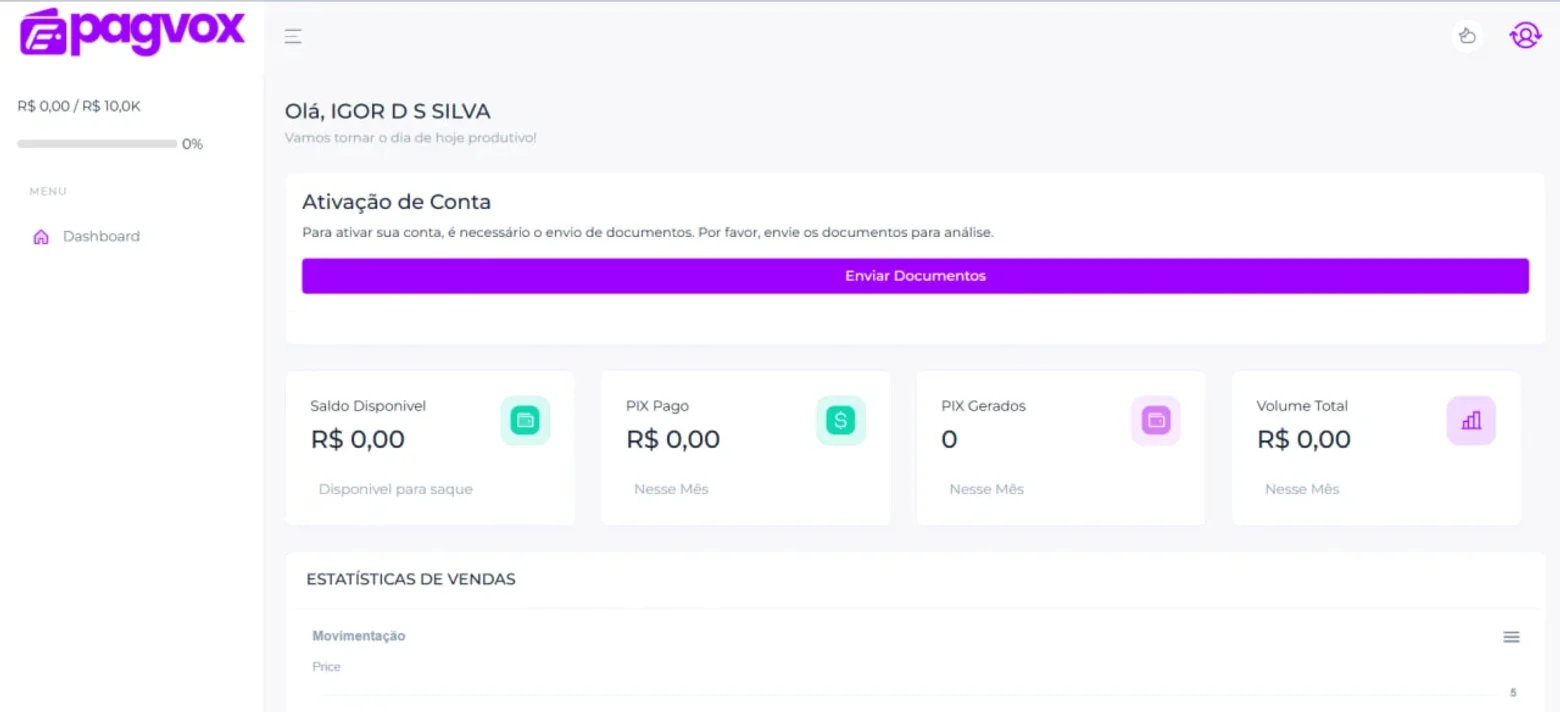Click the 0% progress percentage label
The image size is (1560, 712).
[192, 144]
